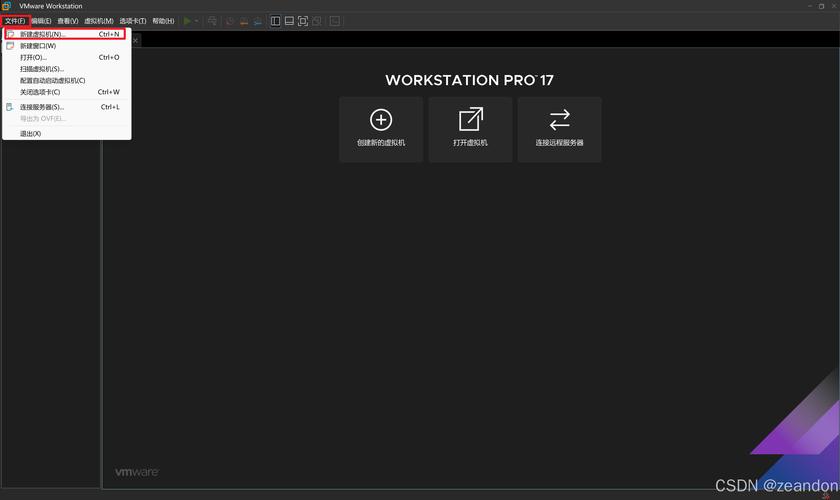Click the manage snapshots toolbar icon

tap(258, 21)
